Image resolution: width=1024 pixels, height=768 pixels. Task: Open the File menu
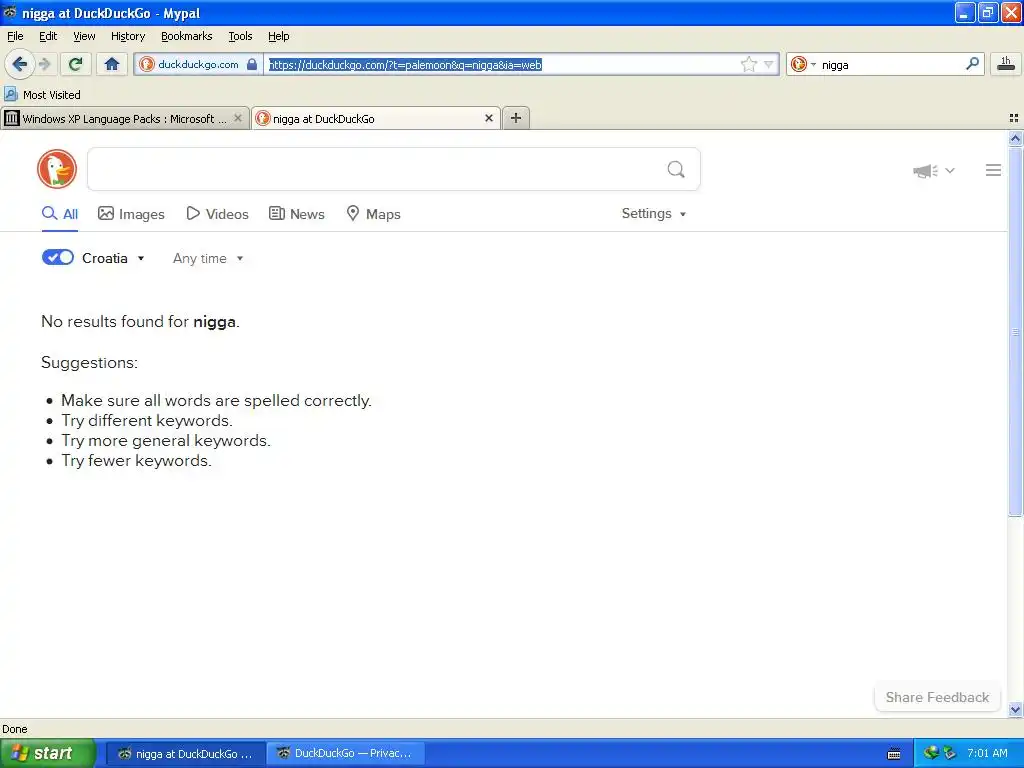[x=15, y=36]
